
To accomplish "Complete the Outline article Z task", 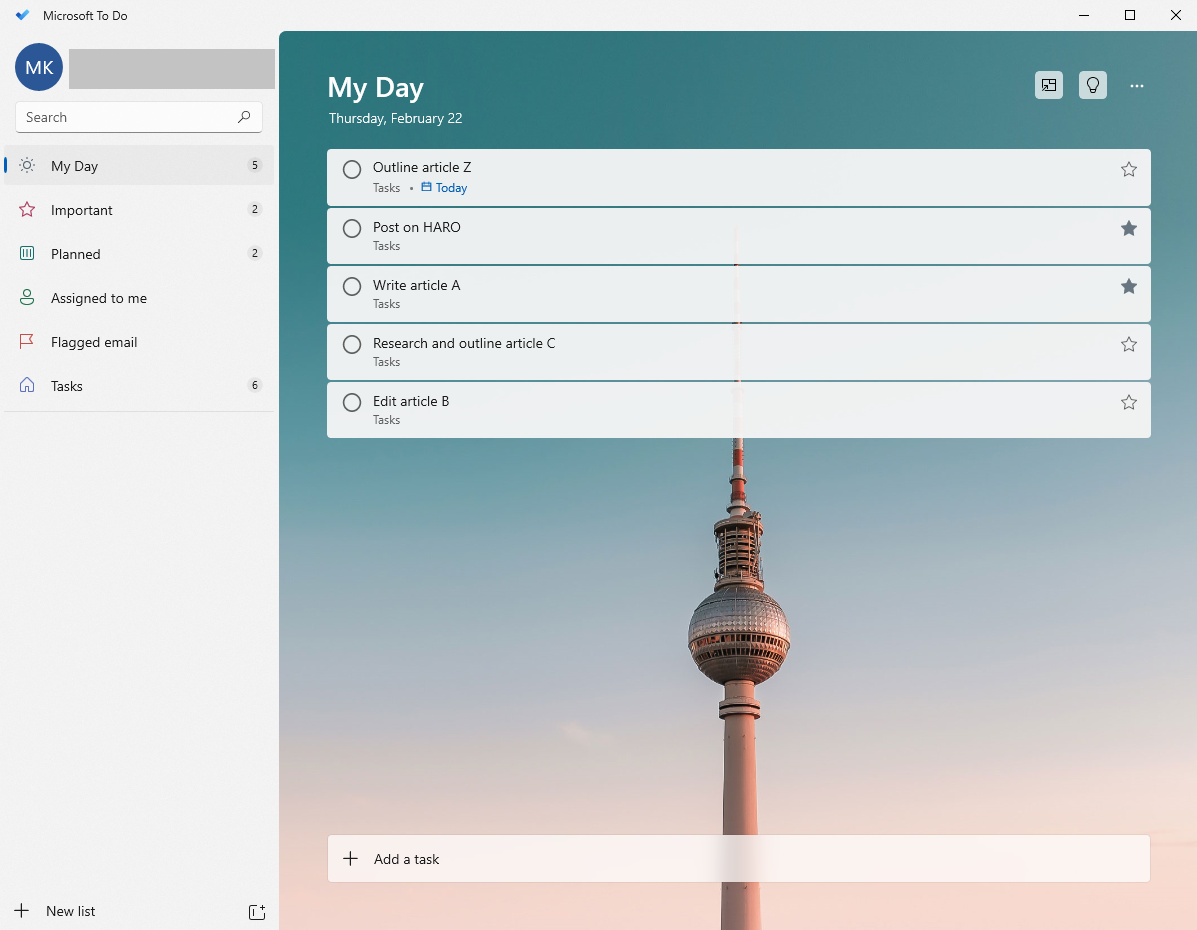I will [352, 170].
